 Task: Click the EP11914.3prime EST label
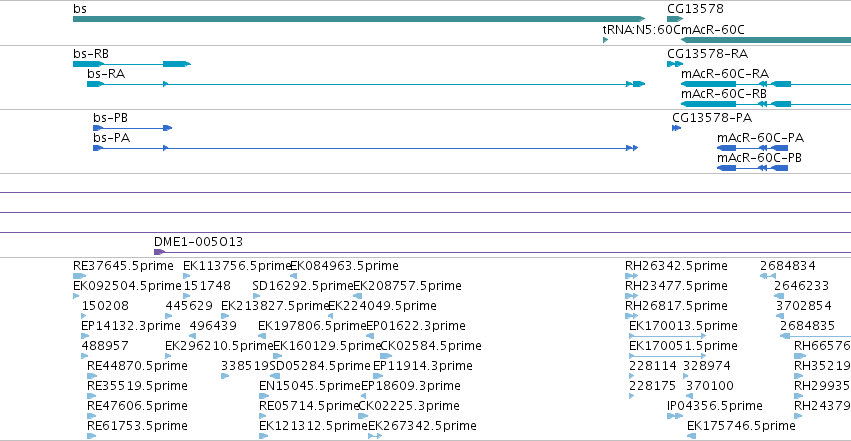coord(423,366)
